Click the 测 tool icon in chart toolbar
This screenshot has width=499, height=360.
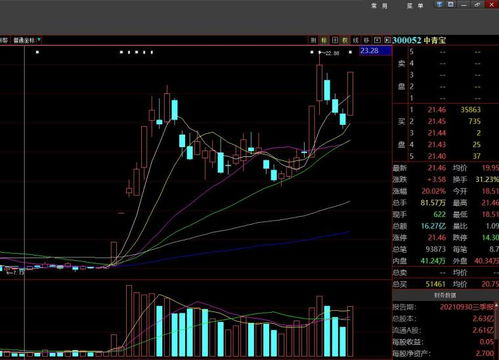[x=313, y=40]
